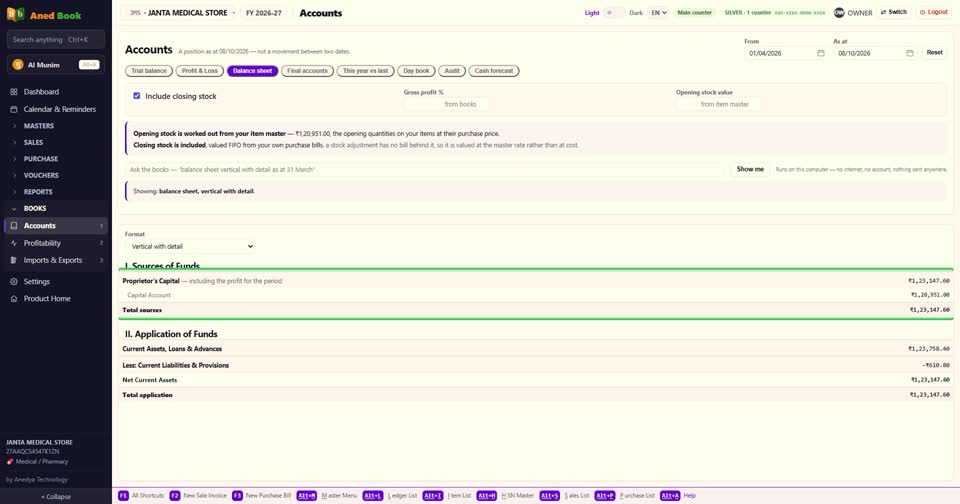Click the Alt+M Master Menu badge

[x=307, y=495]
